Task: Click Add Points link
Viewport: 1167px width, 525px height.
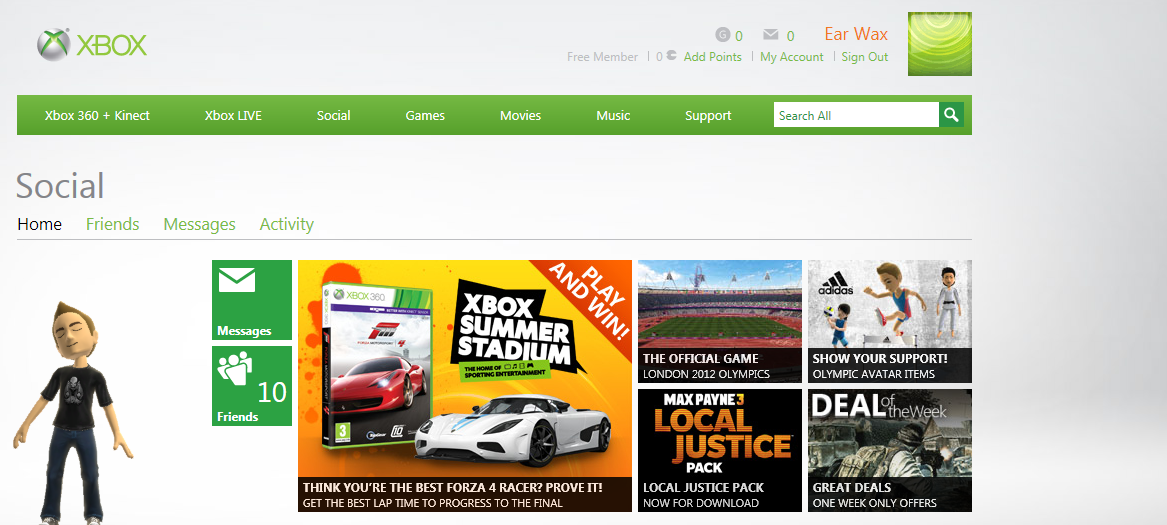Action: tap(713, 57)
